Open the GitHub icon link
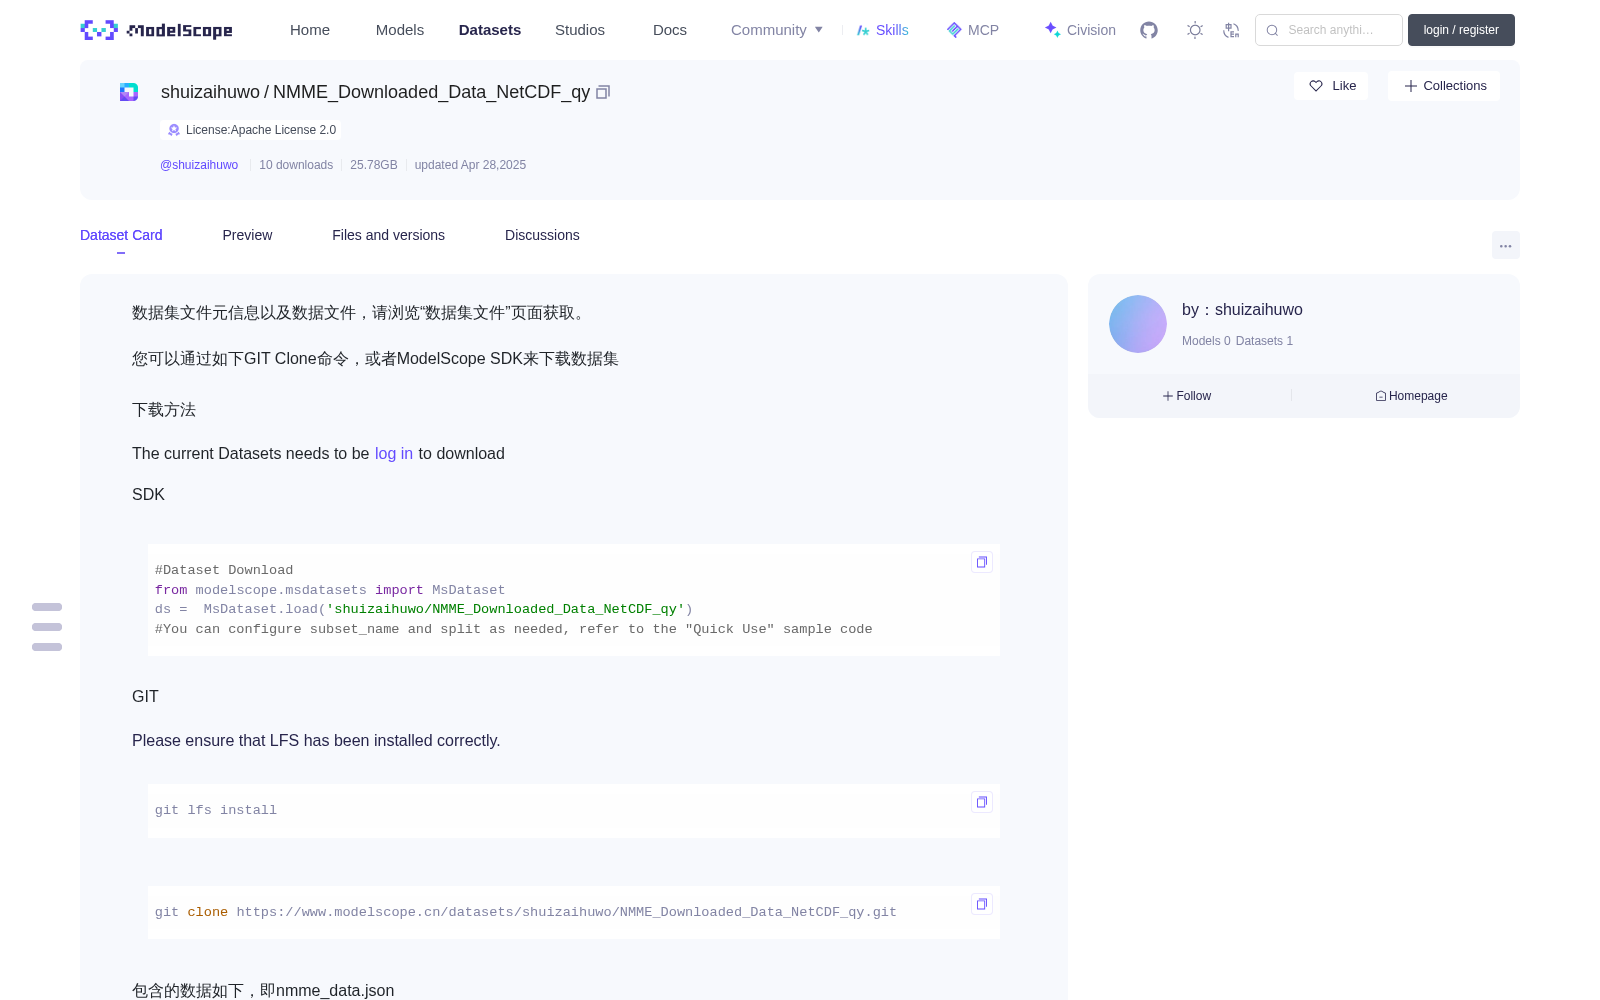Image resolution: width=1600 pixels, height=1000 pixels. (1149, 30)
